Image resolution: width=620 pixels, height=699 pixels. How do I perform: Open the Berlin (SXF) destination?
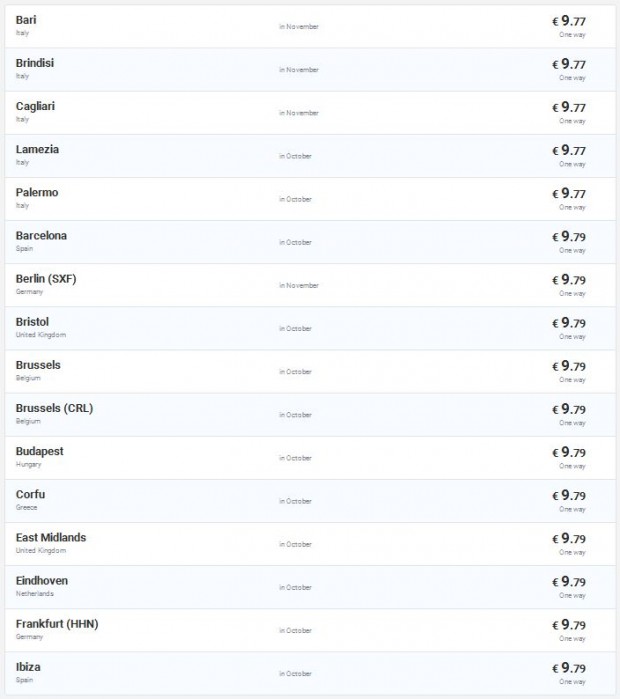click(x=46, y=278)
